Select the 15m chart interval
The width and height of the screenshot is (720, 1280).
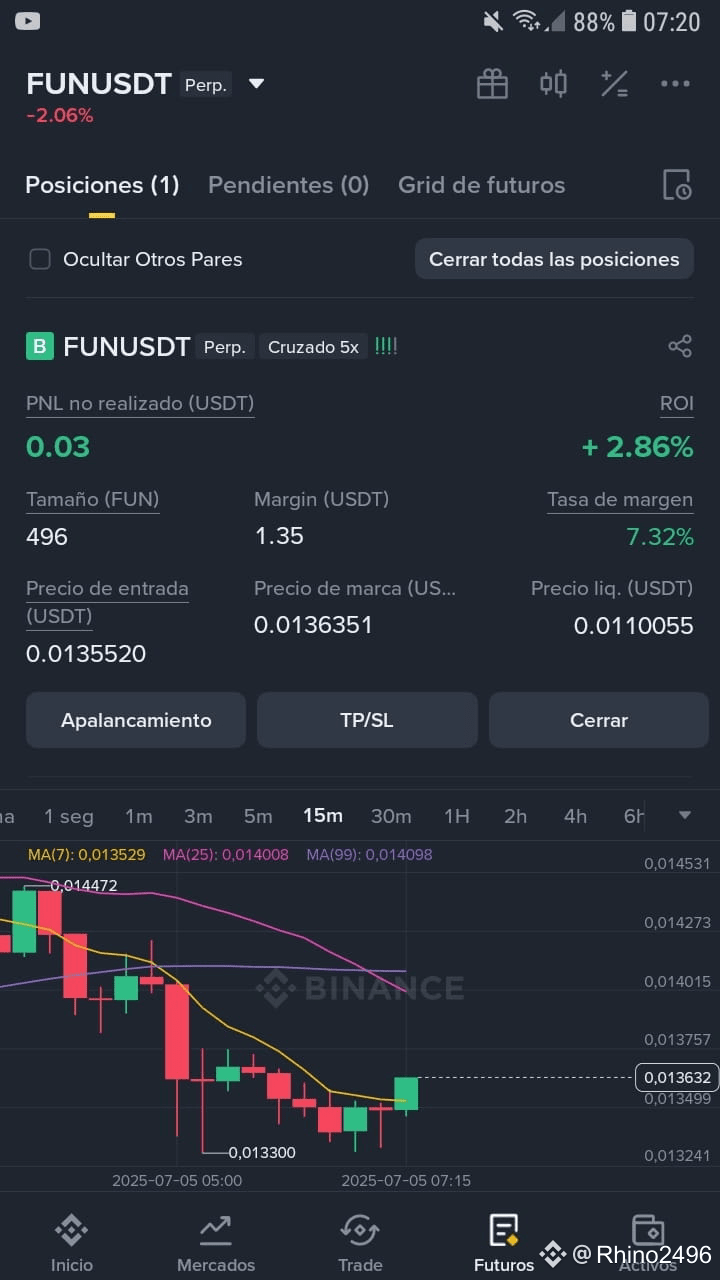323,815
